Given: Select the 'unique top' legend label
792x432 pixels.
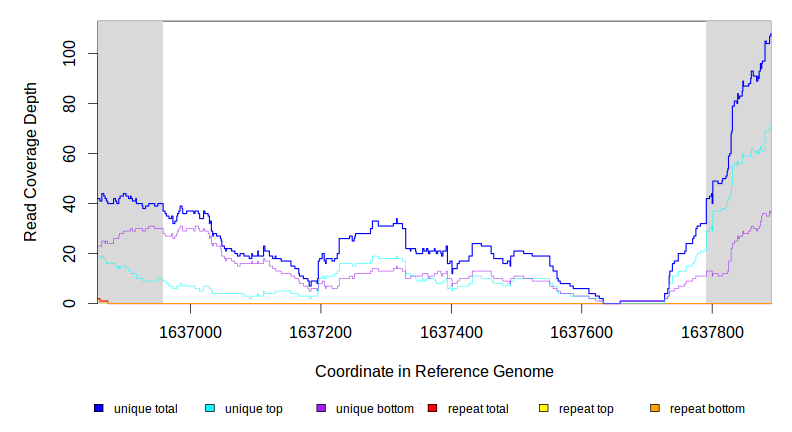Looking at the screenshot, I should pos(254,409).
